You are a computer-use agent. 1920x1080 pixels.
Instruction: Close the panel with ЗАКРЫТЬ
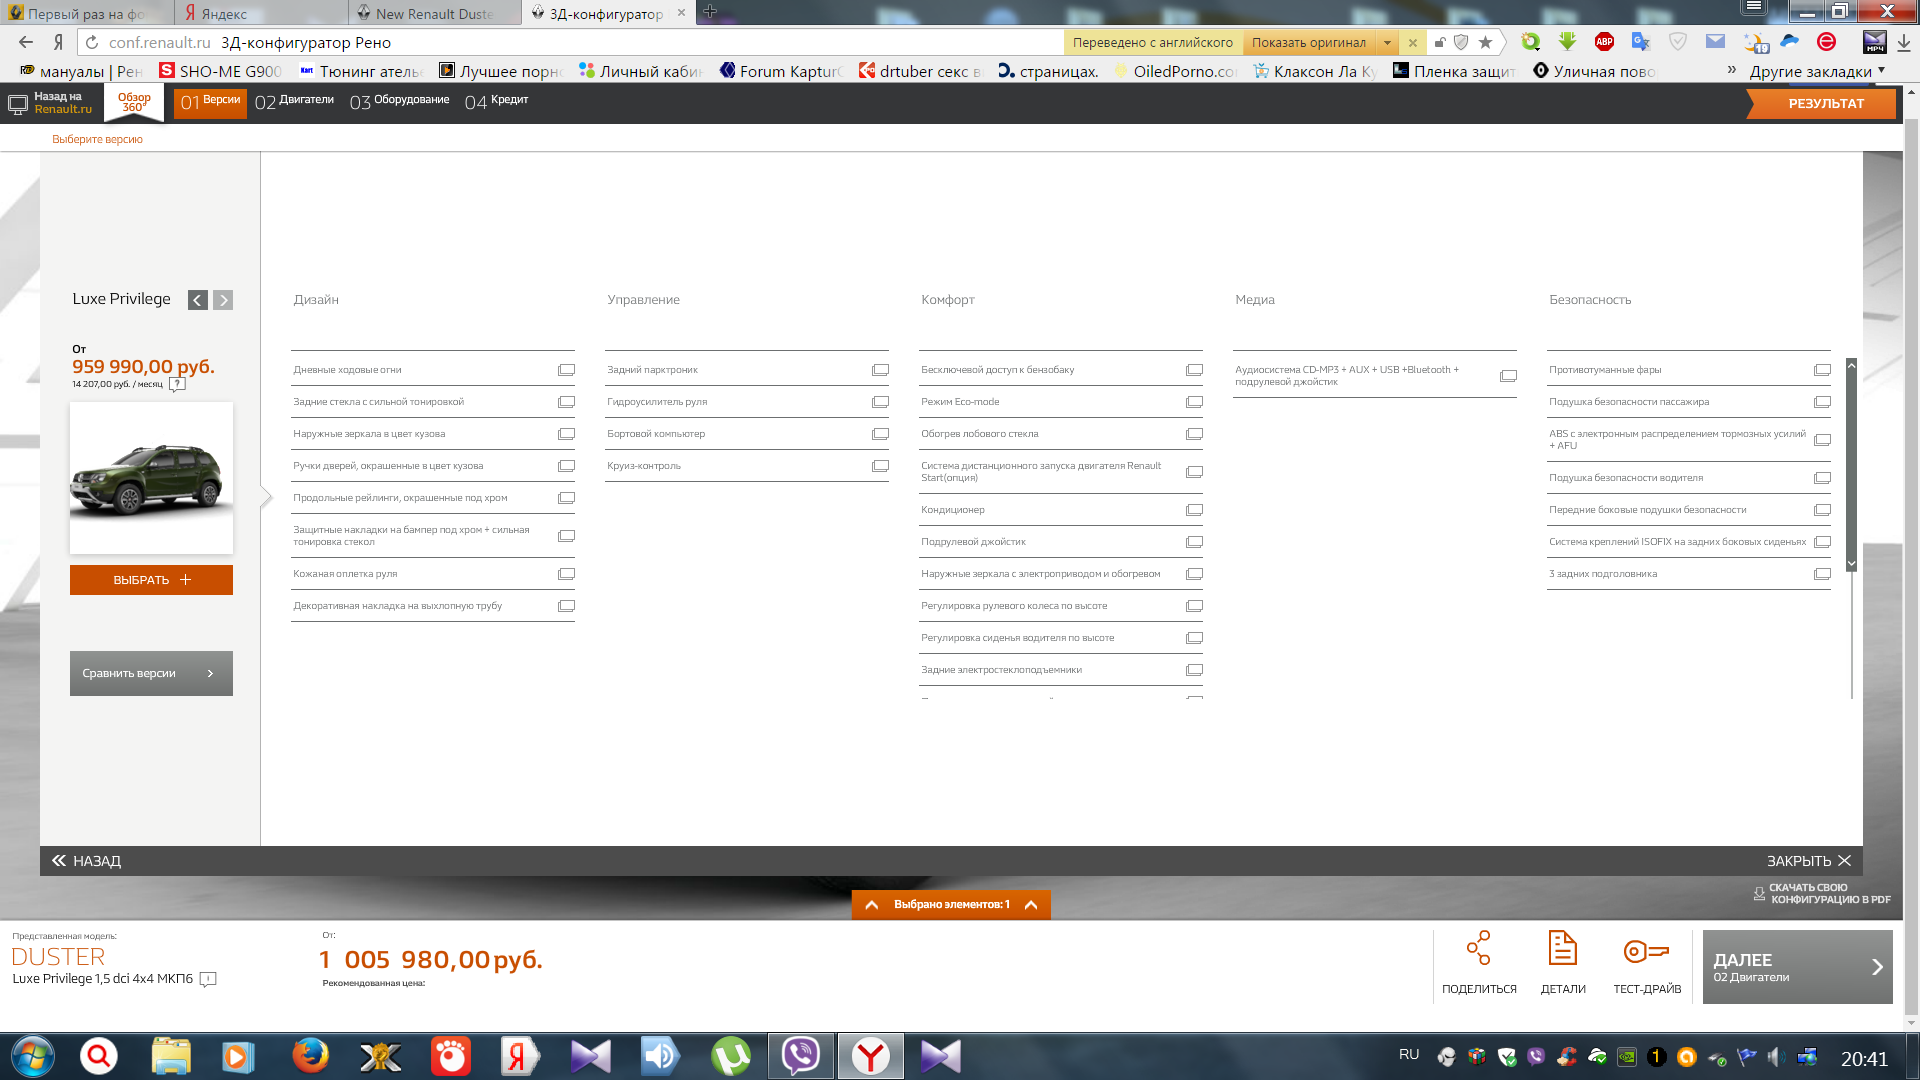pyautogui.click(x=1808, y=861)
